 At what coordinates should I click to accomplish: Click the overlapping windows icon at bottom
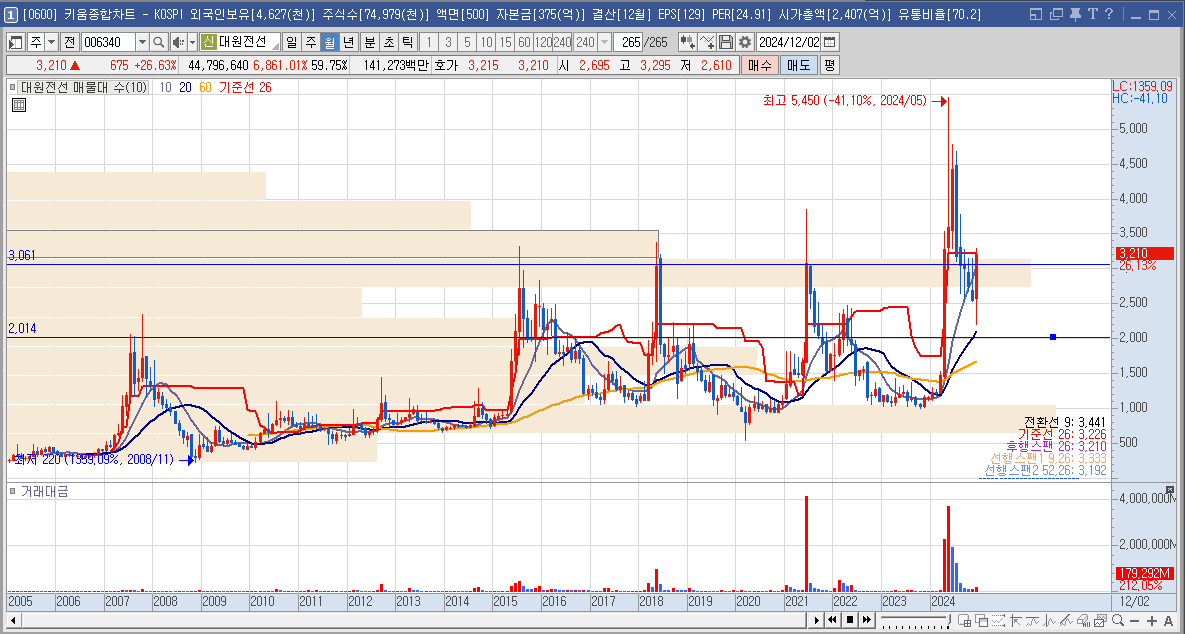(x=982, y=620)
